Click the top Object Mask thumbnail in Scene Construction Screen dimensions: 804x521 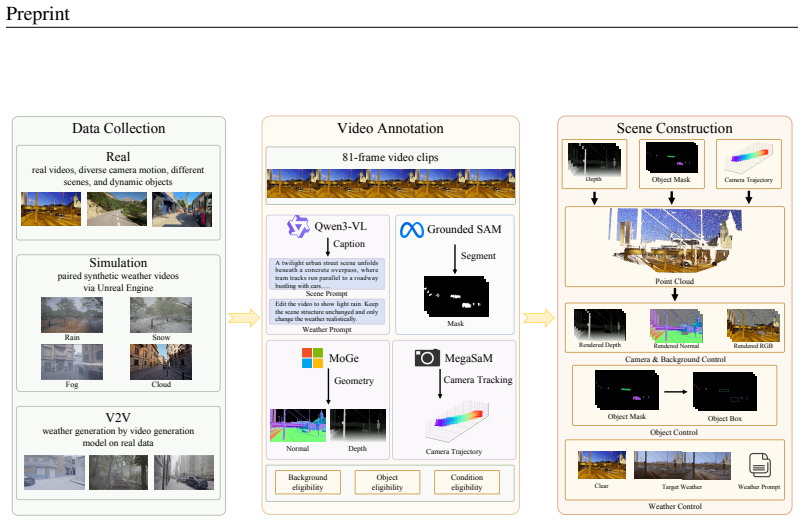click(x=672, y=158)
